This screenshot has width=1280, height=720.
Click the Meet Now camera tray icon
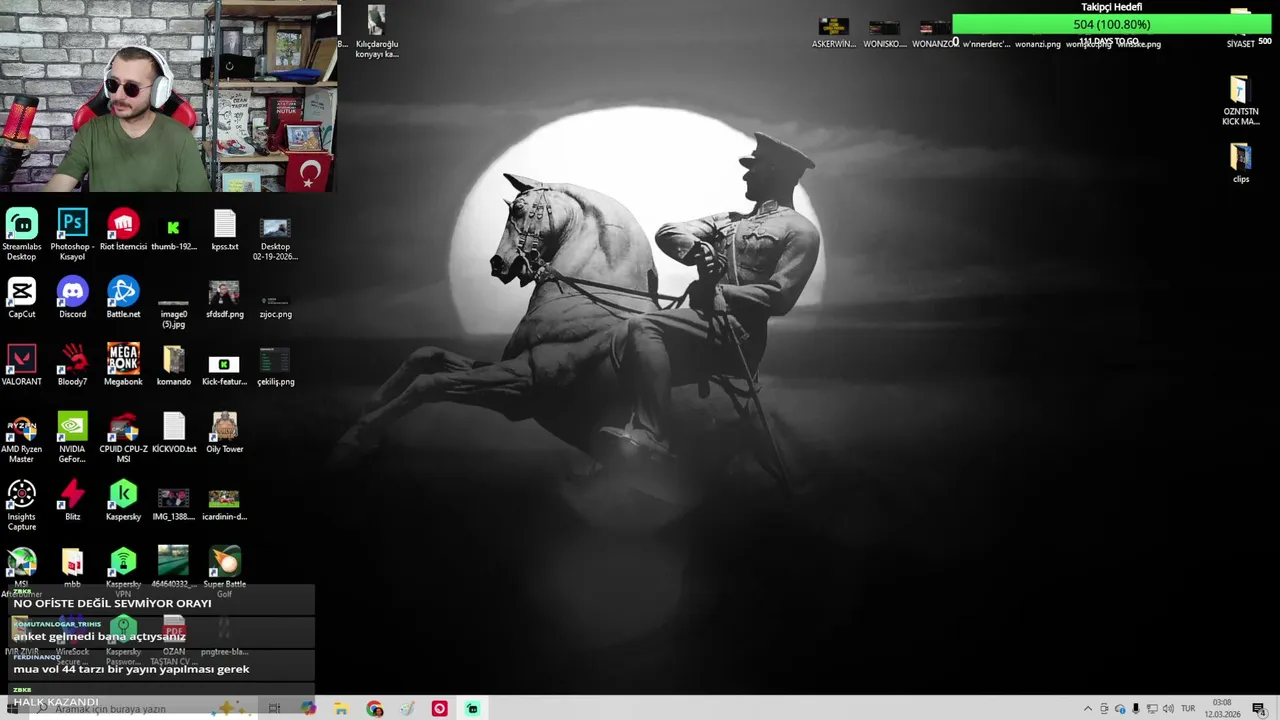coord(1104,708)
